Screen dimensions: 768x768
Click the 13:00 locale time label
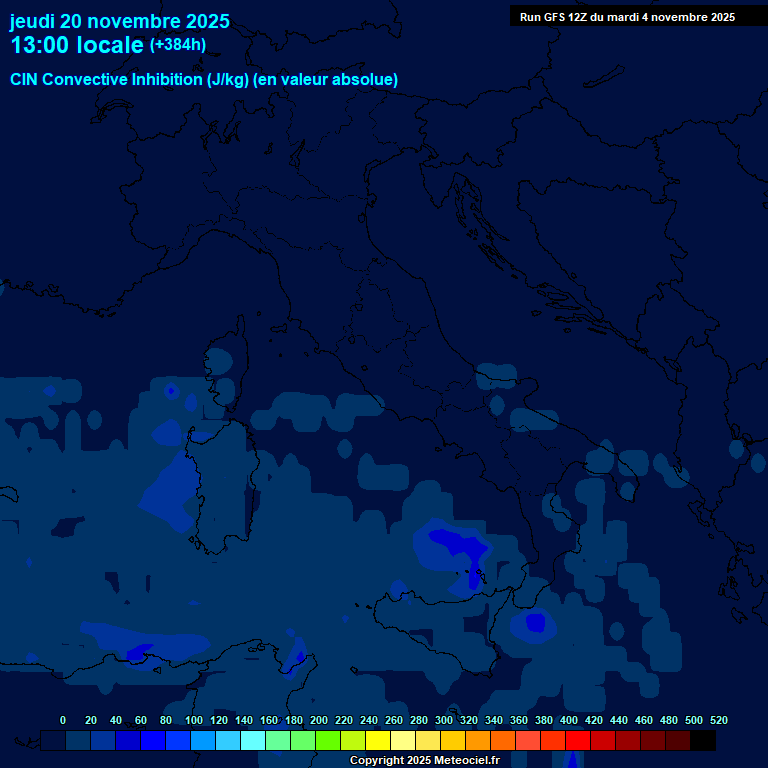click(77, 46)
